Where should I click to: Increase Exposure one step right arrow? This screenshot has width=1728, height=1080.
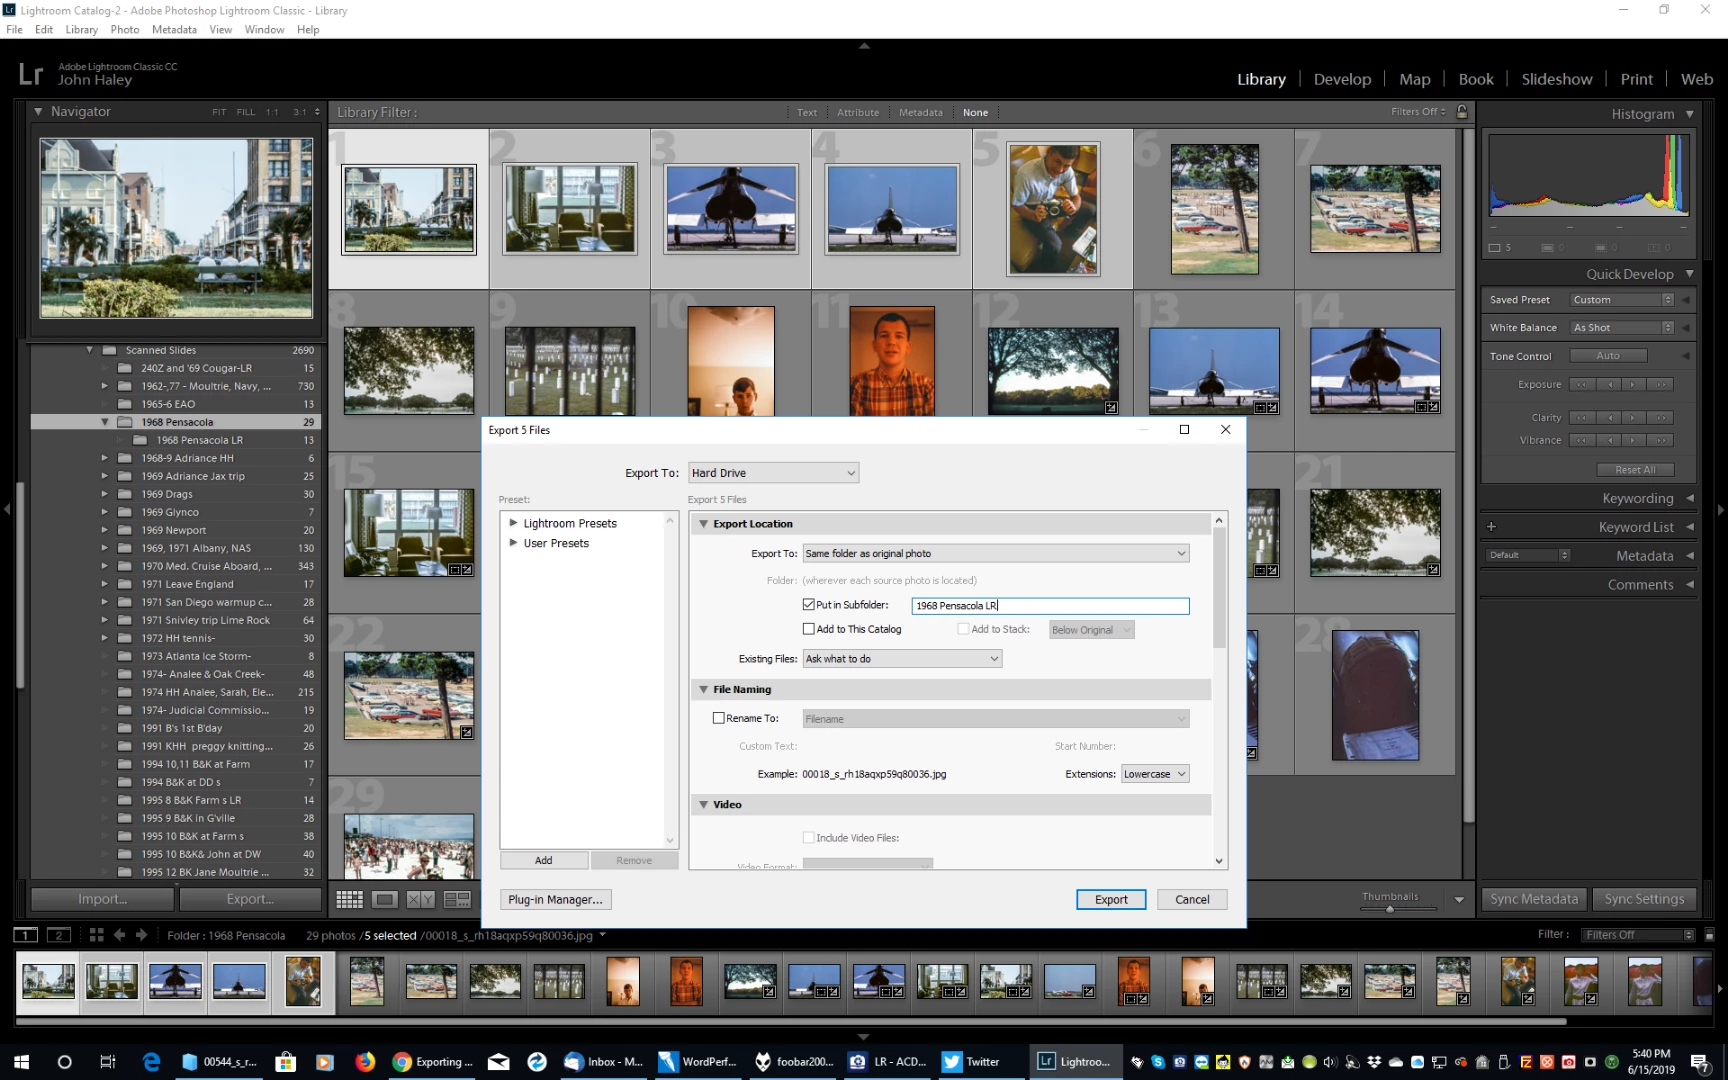tap(1632, 384)
